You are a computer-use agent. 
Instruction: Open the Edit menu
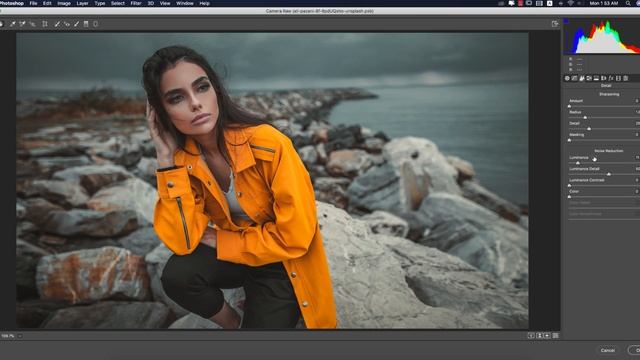[47, 3]
